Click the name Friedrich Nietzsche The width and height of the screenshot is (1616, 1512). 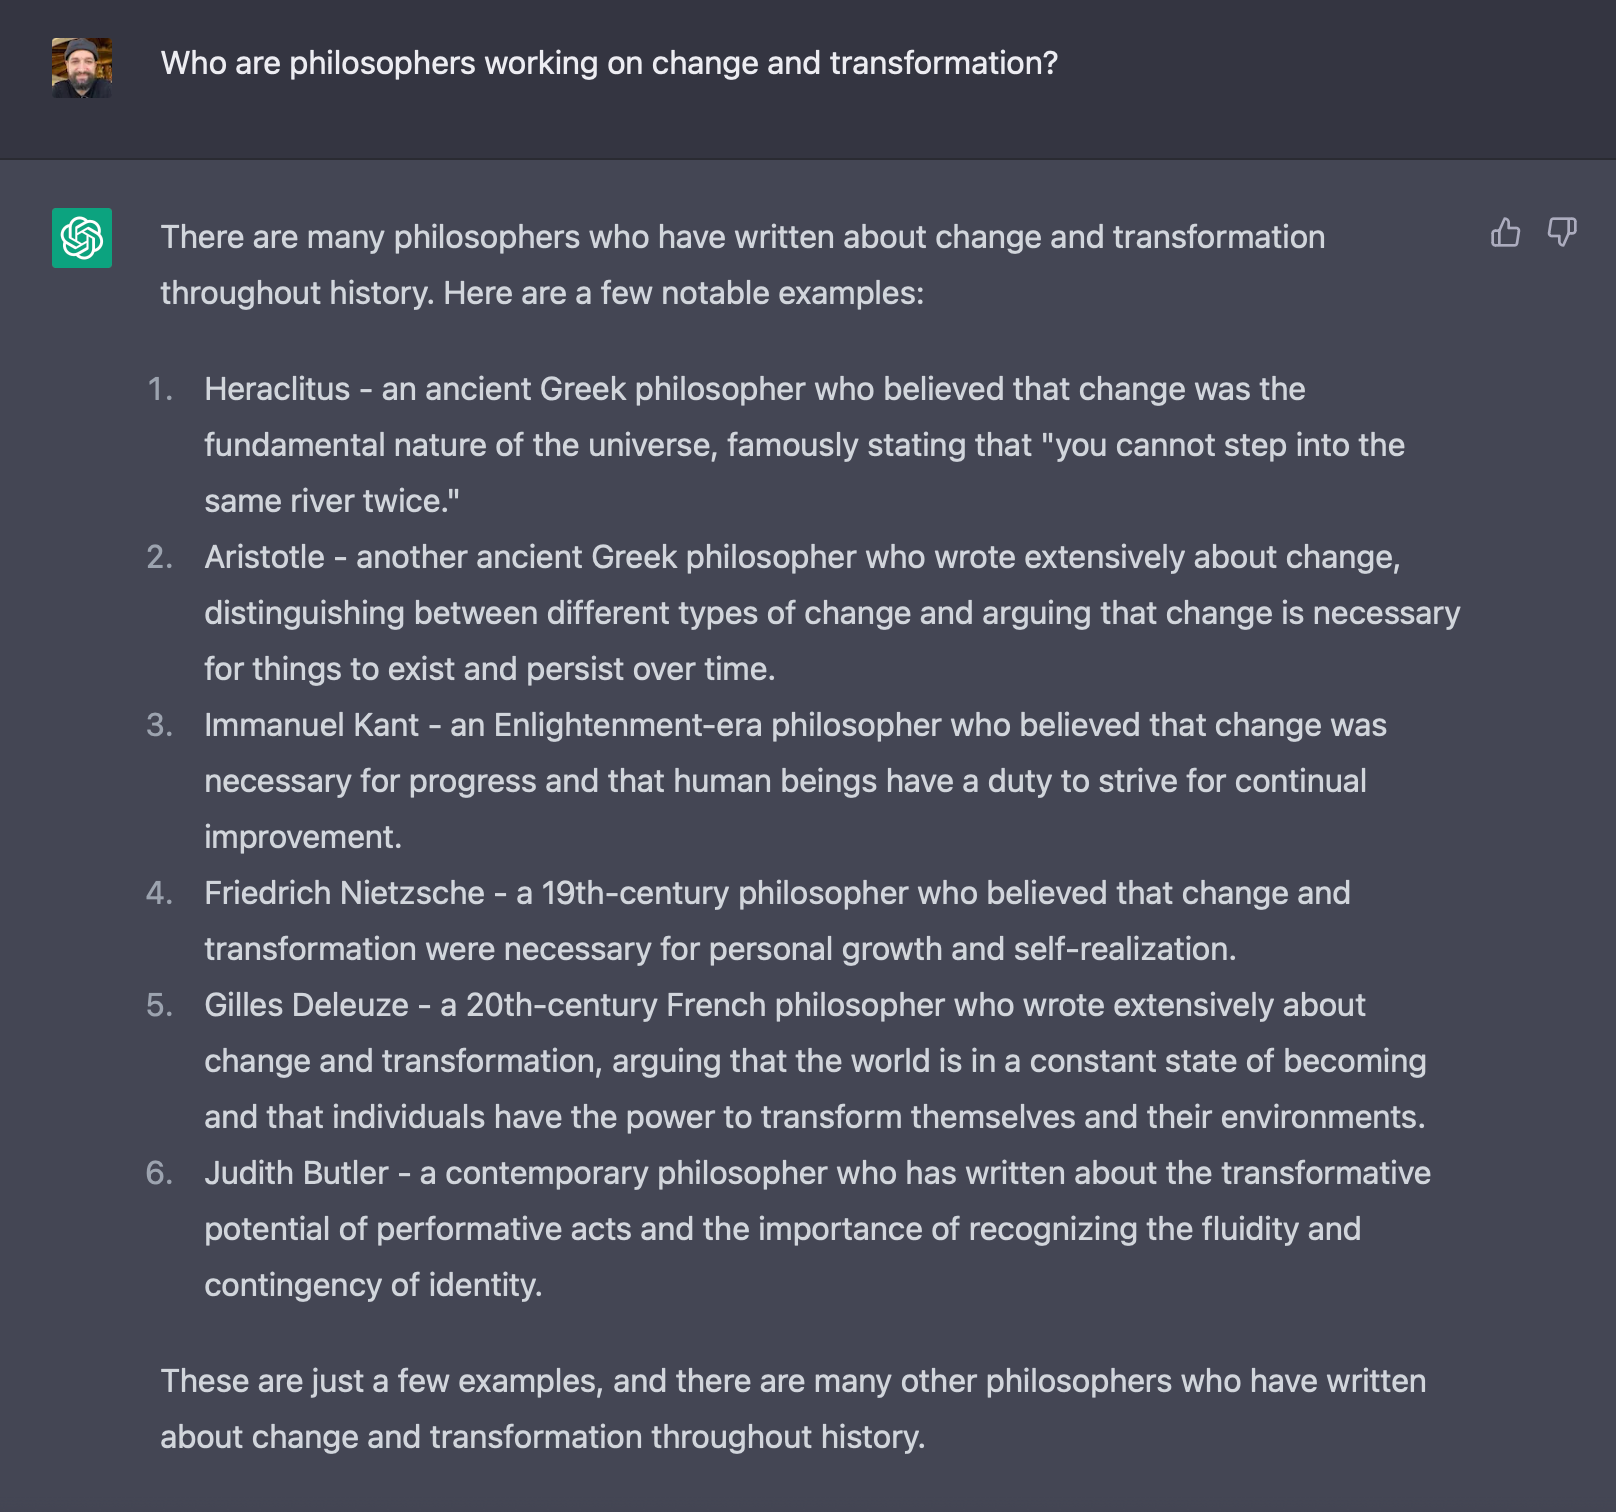coord(344,893)
